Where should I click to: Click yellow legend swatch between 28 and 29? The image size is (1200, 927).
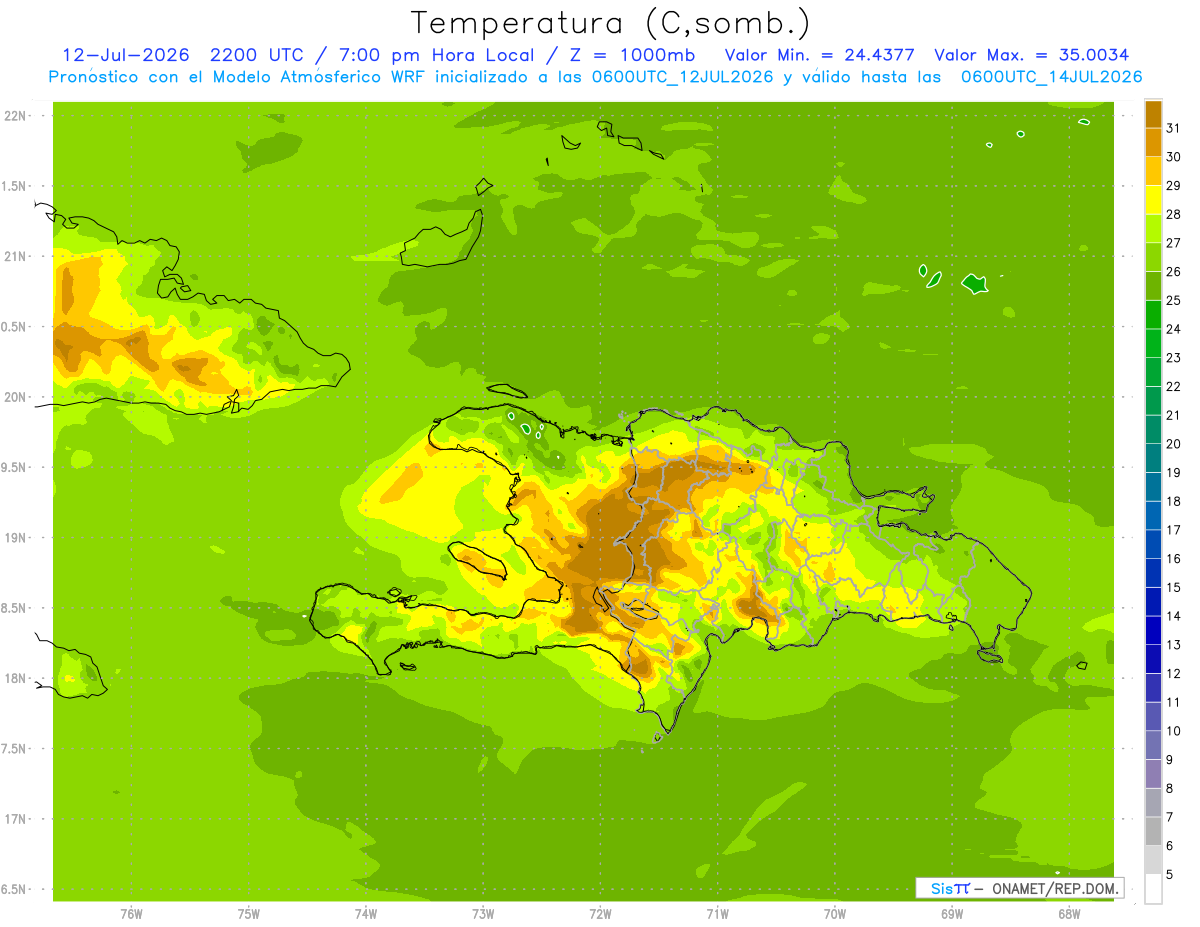tap(1153, 200)
